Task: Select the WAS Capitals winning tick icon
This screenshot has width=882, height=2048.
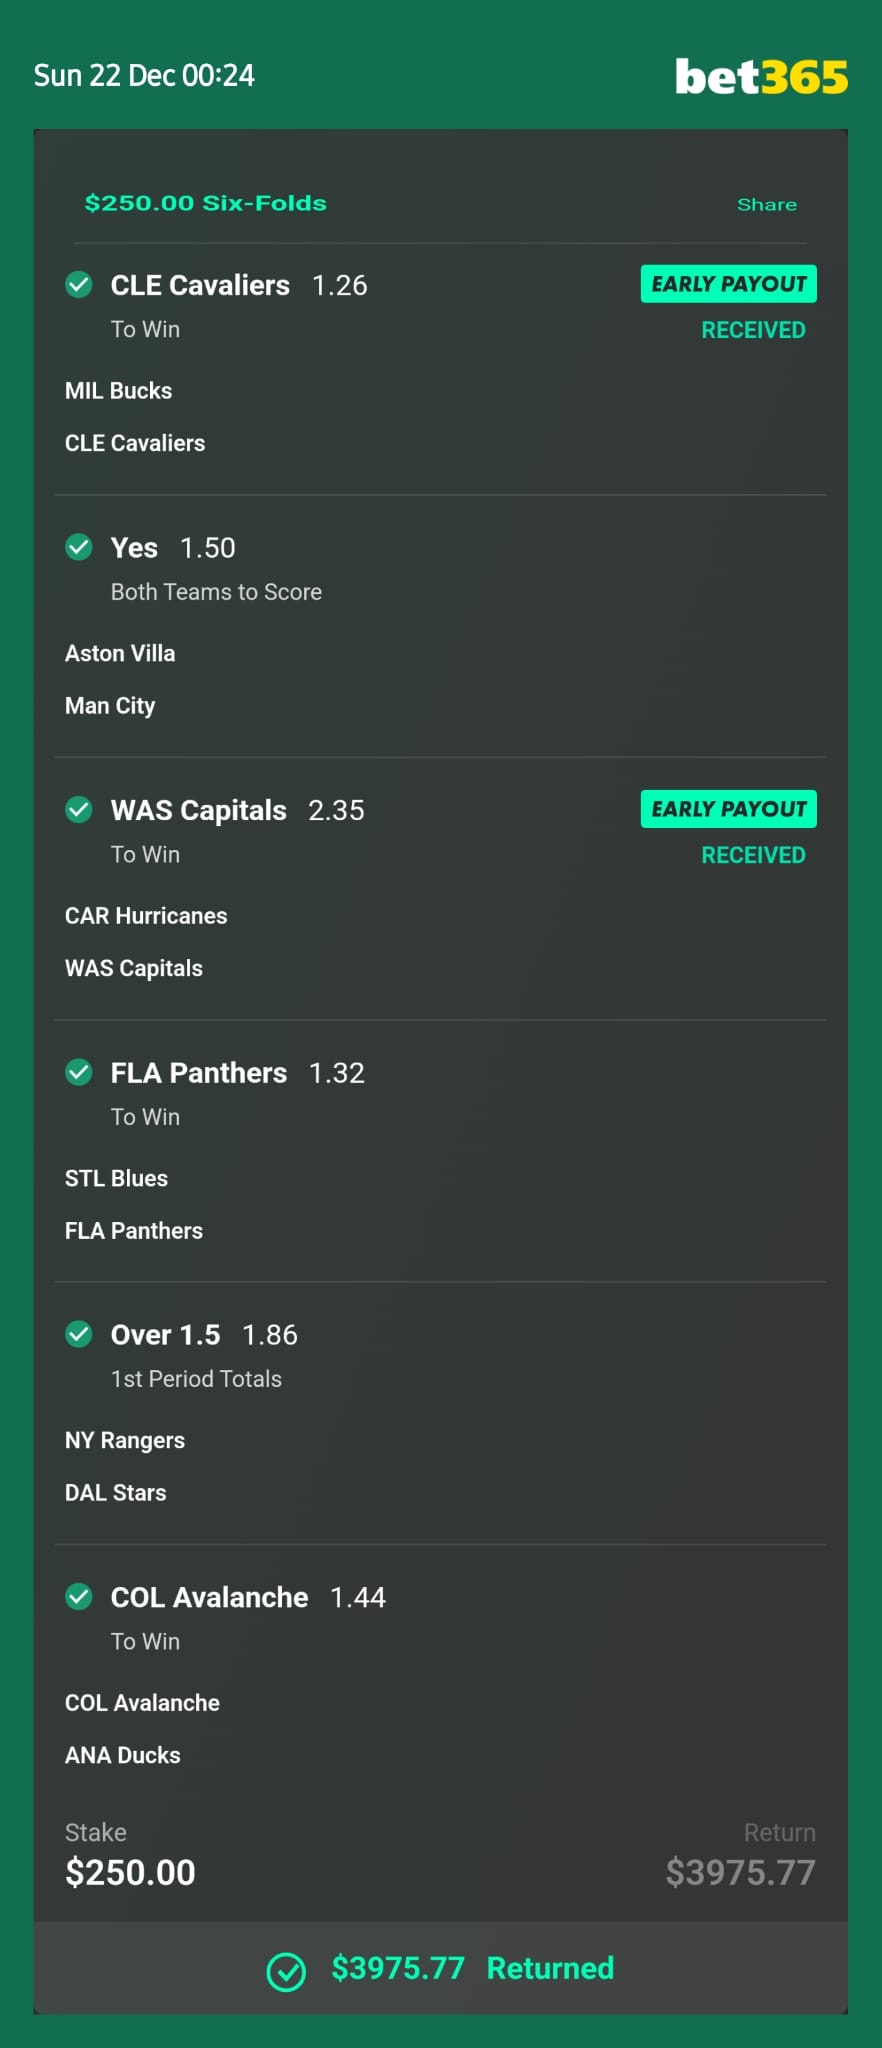Action: [x=79, y=809]
